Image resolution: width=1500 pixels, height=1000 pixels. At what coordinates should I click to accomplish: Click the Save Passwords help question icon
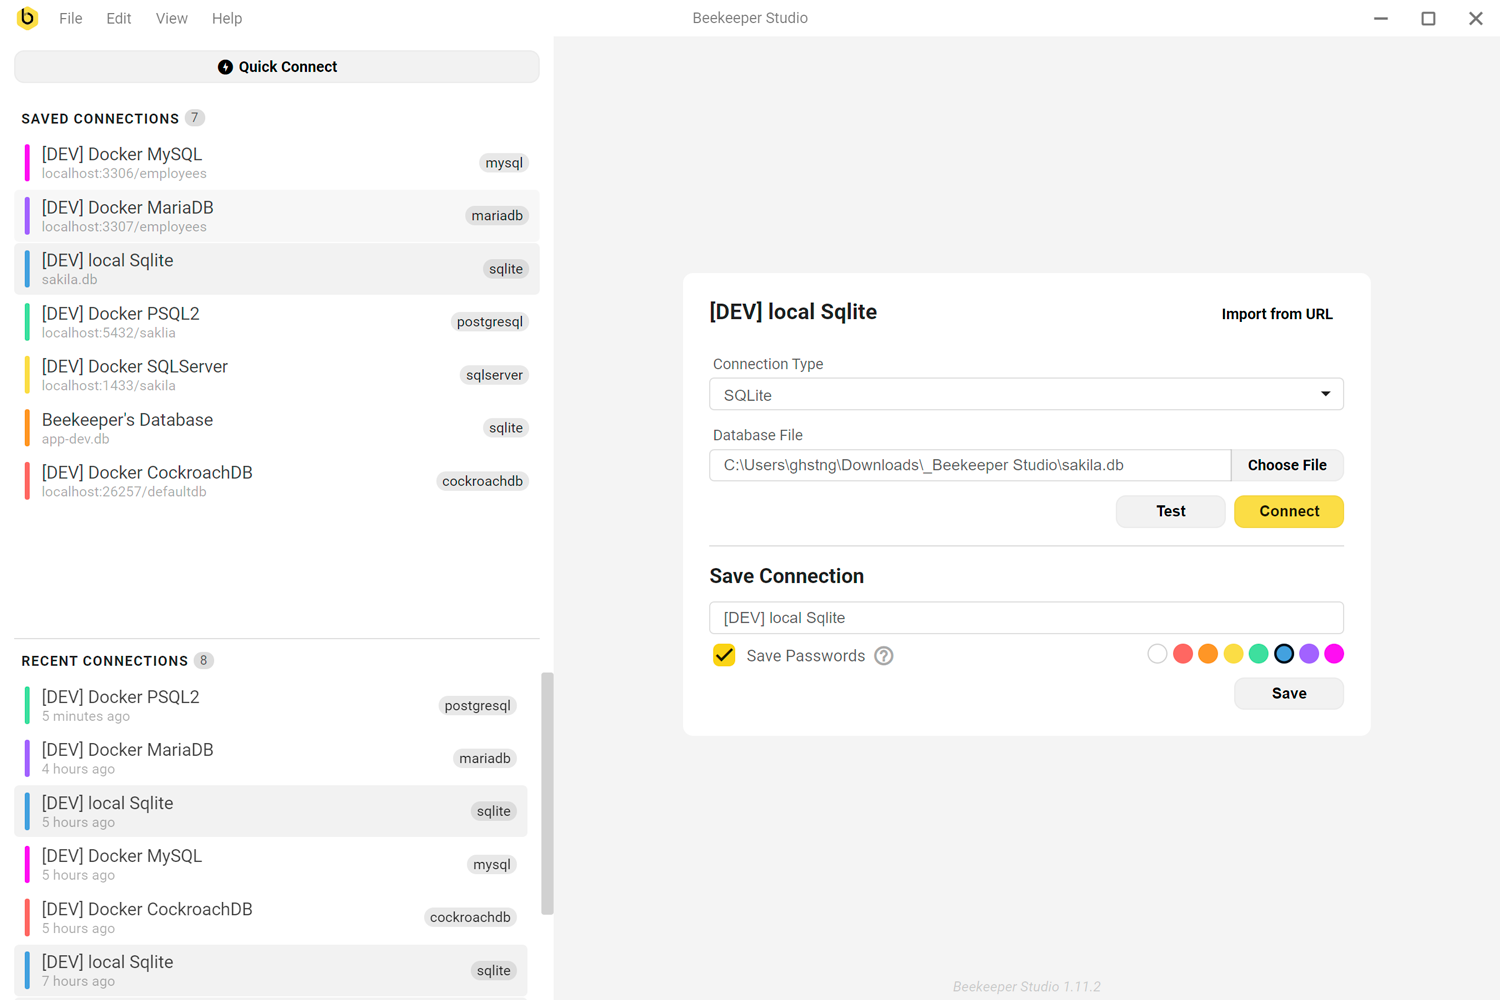point(883,656)
